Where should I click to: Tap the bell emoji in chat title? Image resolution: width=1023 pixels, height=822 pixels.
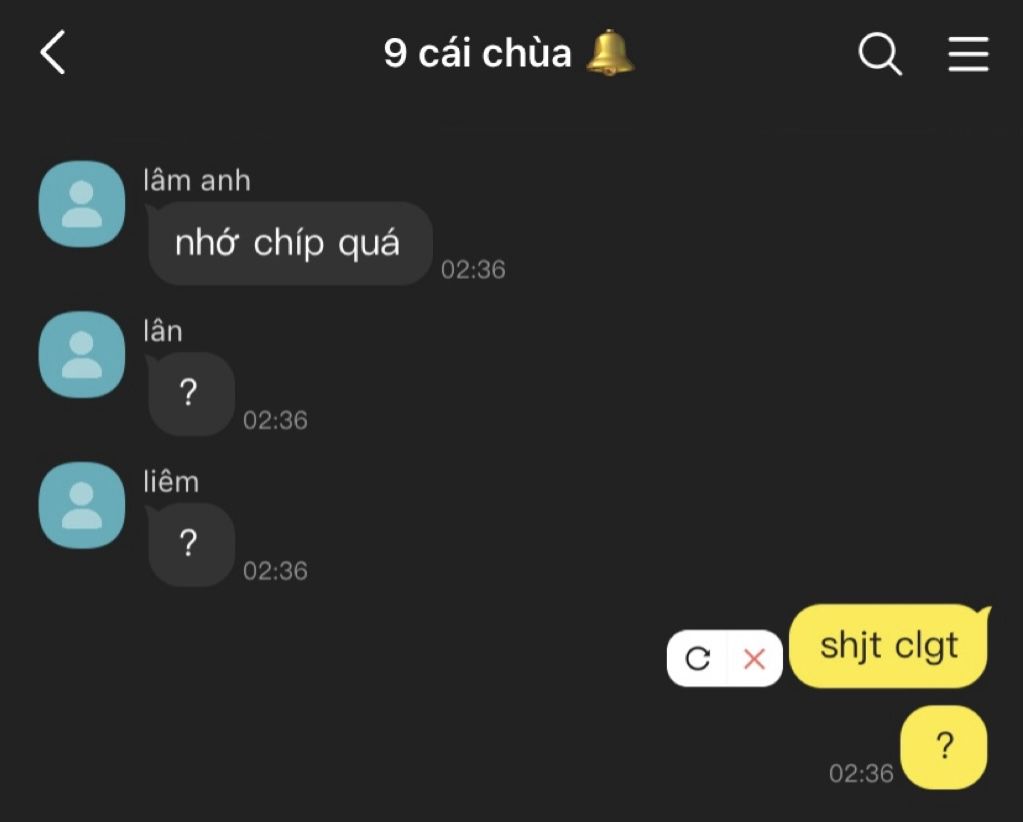point(610,52)
